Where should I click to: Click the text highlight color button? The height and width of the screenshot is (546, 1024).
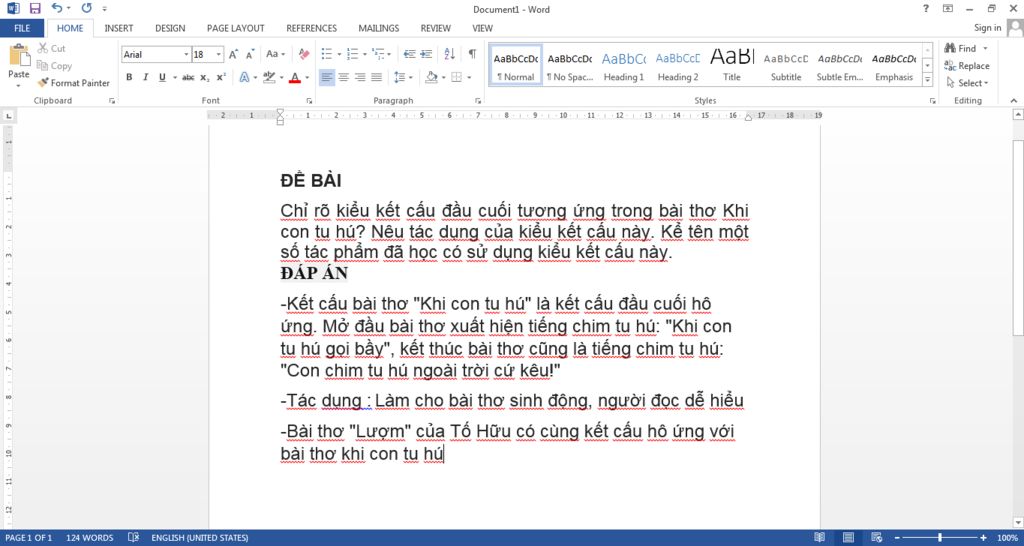point(269,78)
